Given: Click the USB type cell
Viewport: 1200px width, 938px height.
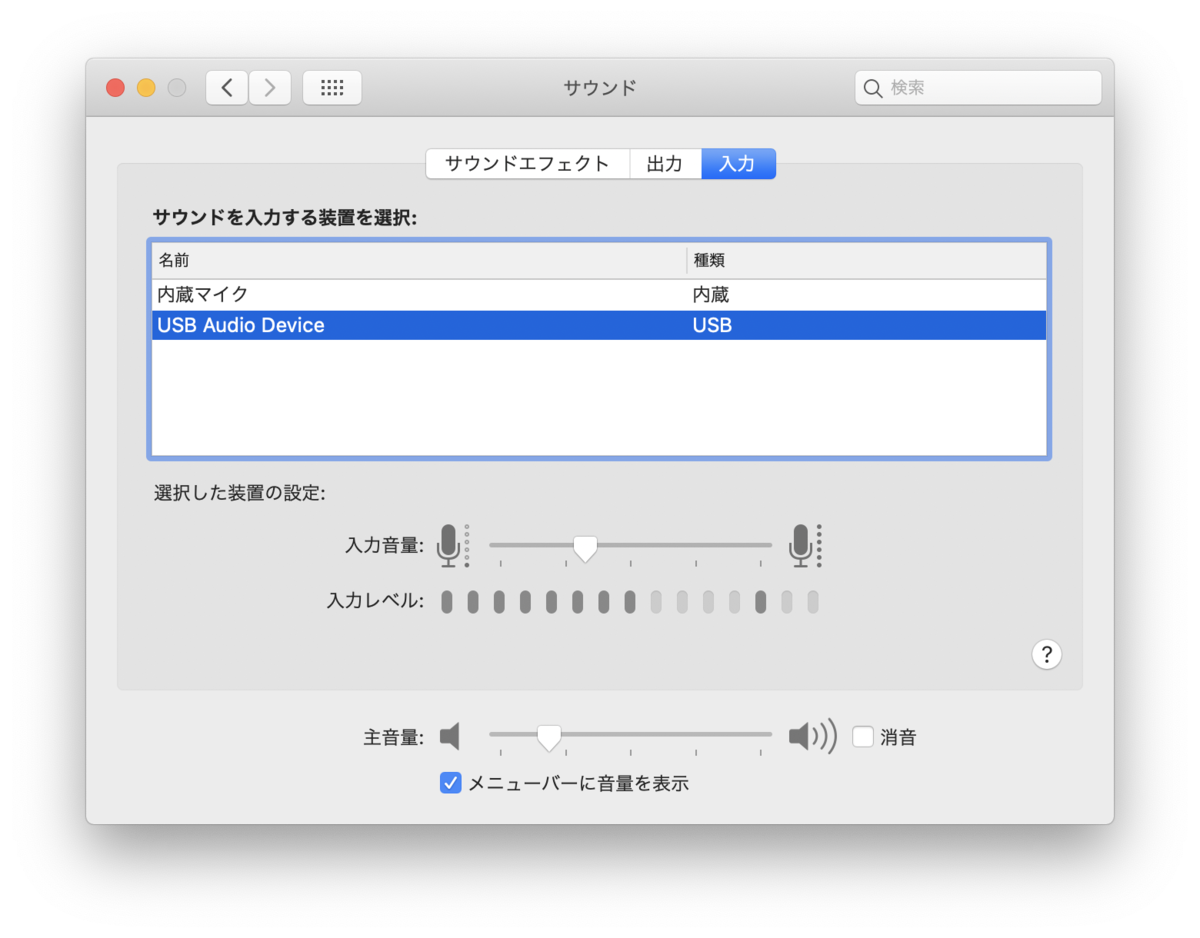Looking at the screenshot, I should (x=712, y=325).
